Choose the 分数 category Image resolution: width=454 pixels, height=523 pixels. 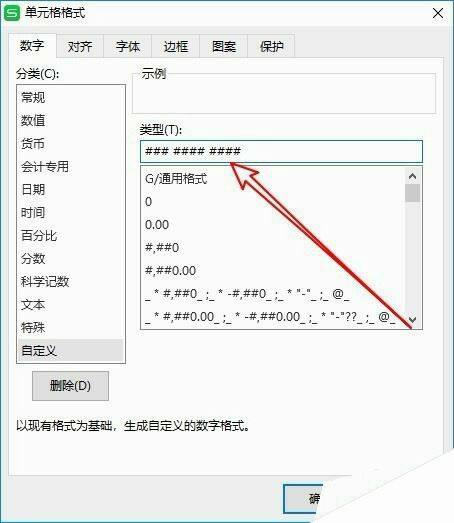(71, 258)
